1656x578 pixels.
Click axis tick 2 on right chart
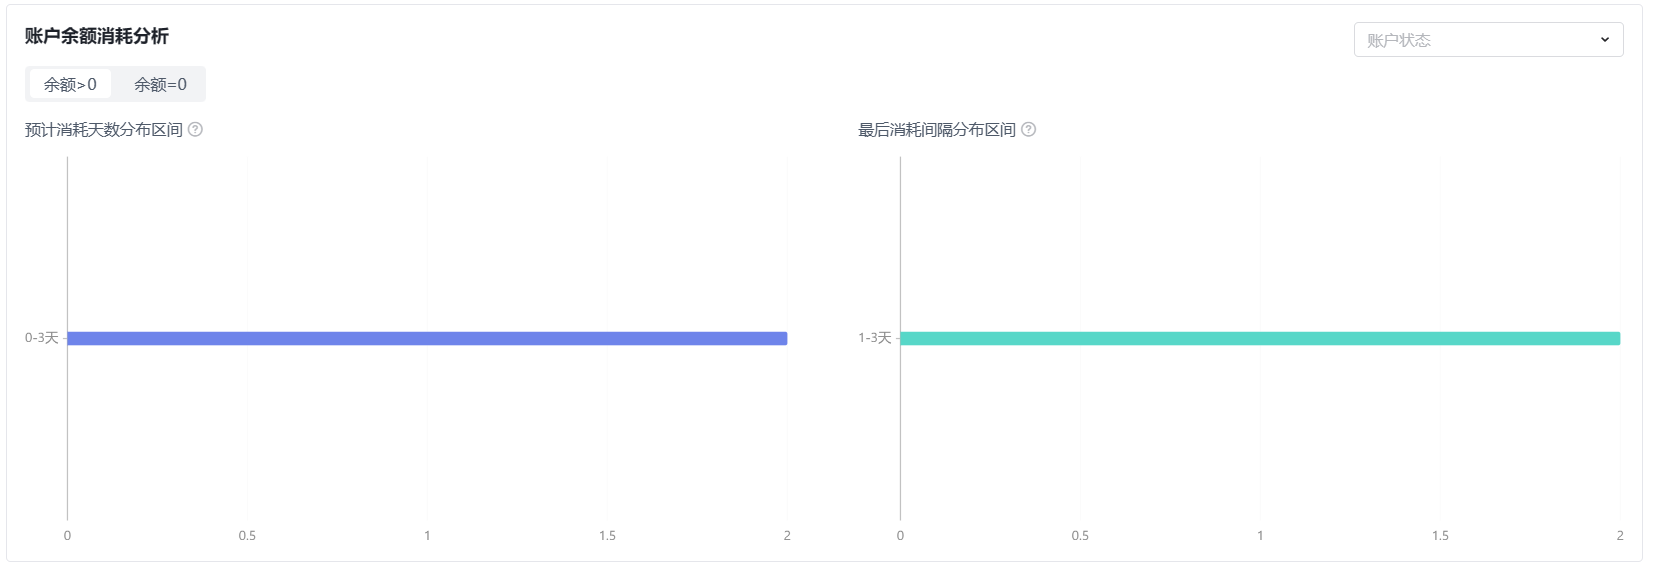[1620, 536]
